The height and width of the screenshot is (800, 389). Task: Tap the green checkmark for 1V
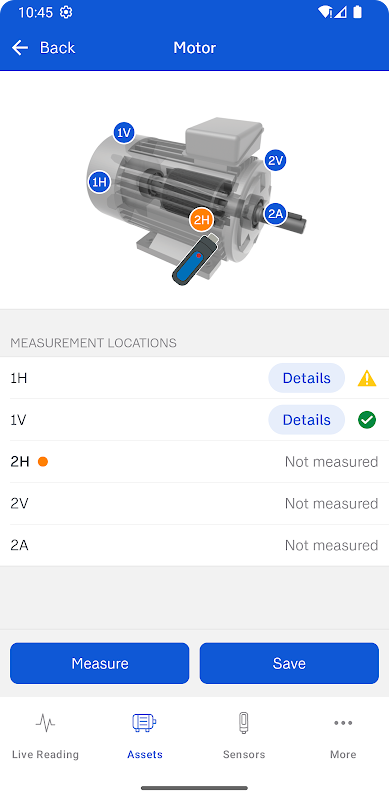pyautogui.click(x=367, y=420)
